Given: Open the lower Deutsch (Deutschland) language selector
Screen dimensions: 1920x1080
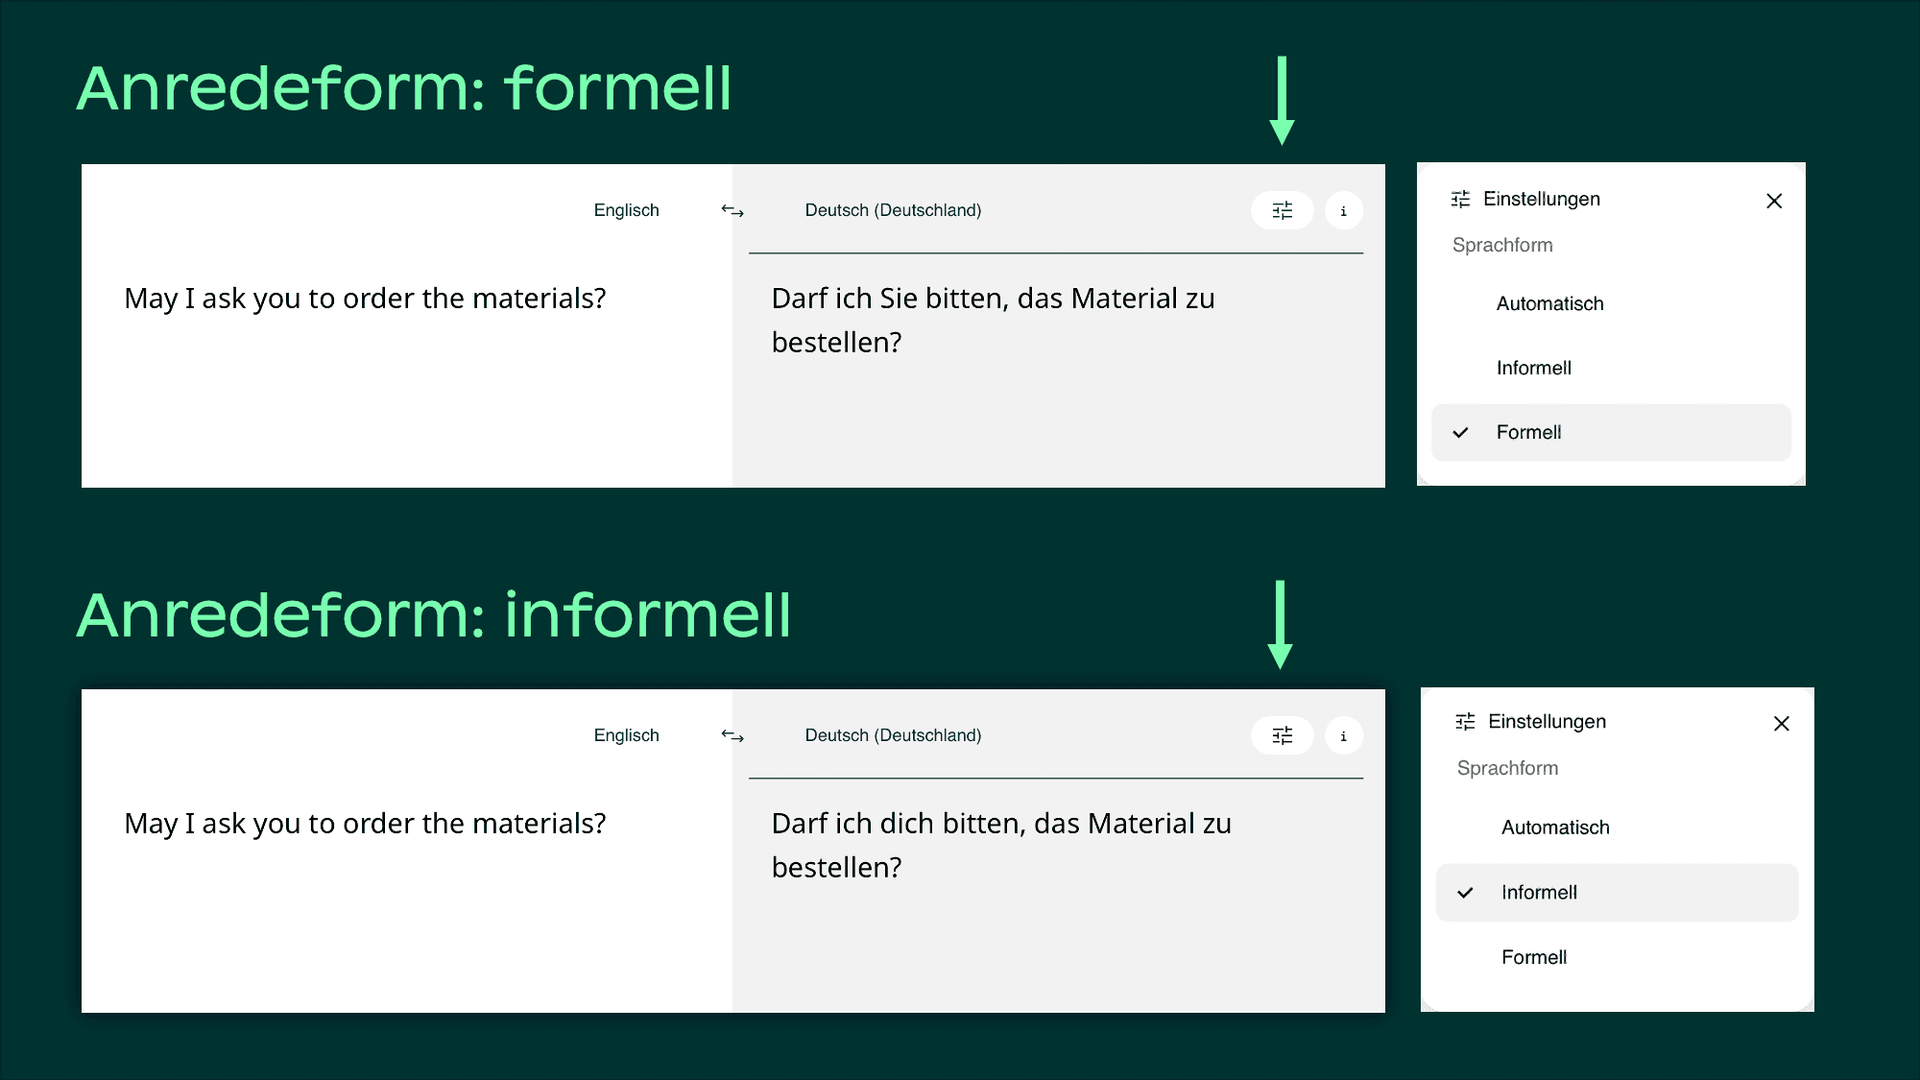Looking at the screenshot, I should tap(893, 735).
